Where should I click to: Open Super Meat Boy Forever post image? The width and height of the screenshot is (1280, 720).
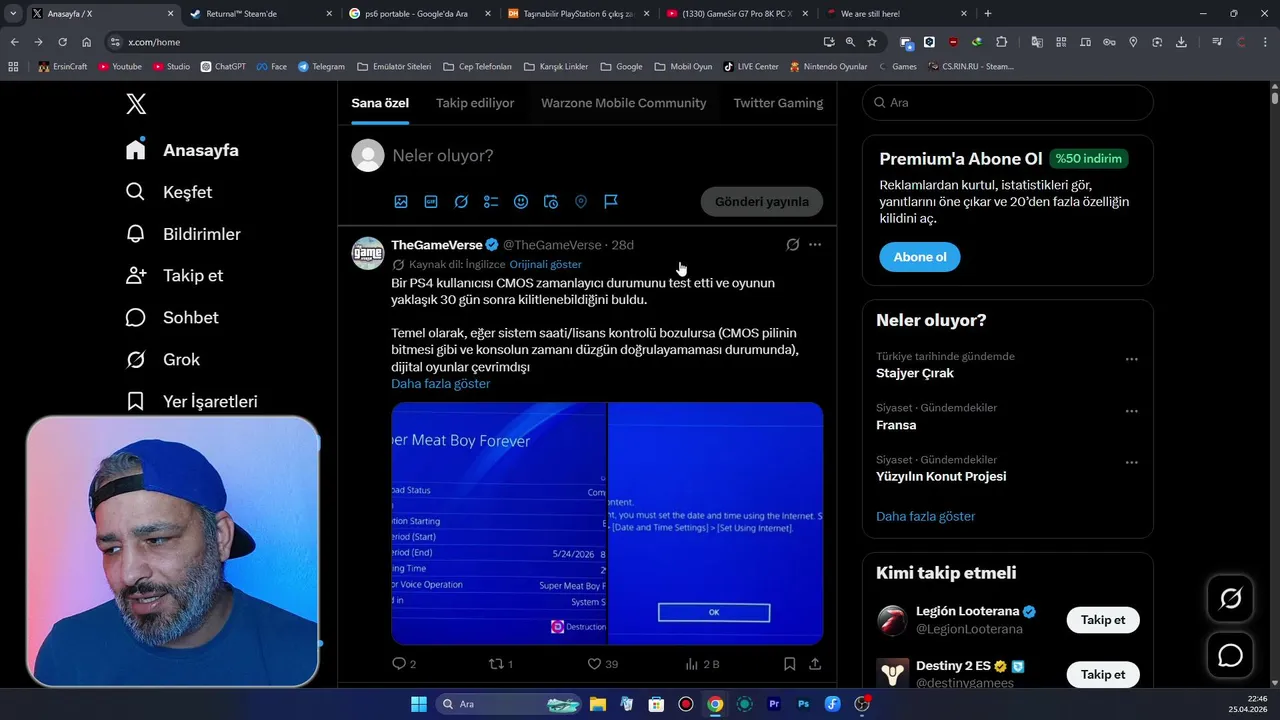point(498,523)
